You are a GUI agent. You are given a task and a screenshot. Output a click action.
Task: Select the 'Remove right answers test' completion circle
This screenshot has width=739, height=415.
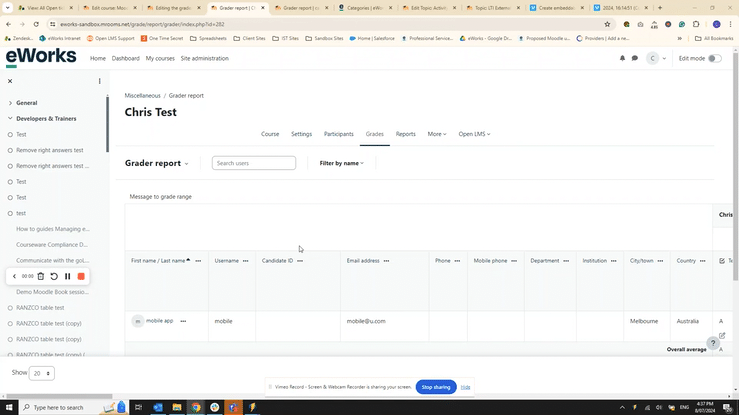coord(10,150)
